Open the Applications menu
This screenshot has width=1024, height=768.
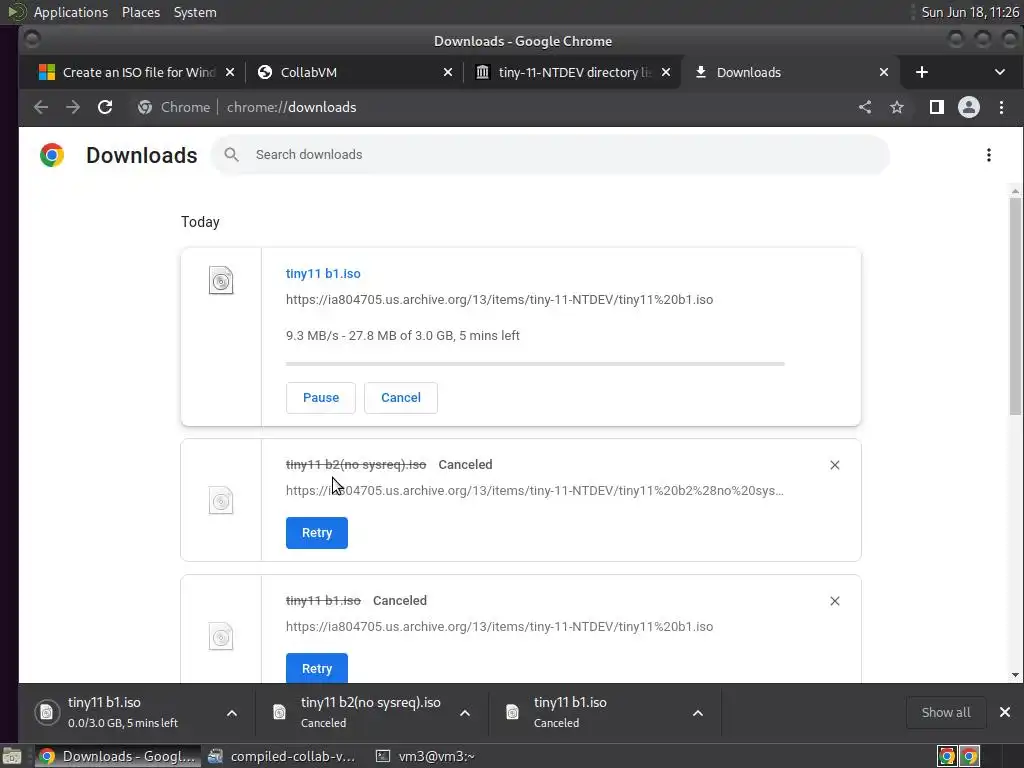[71, 12]
